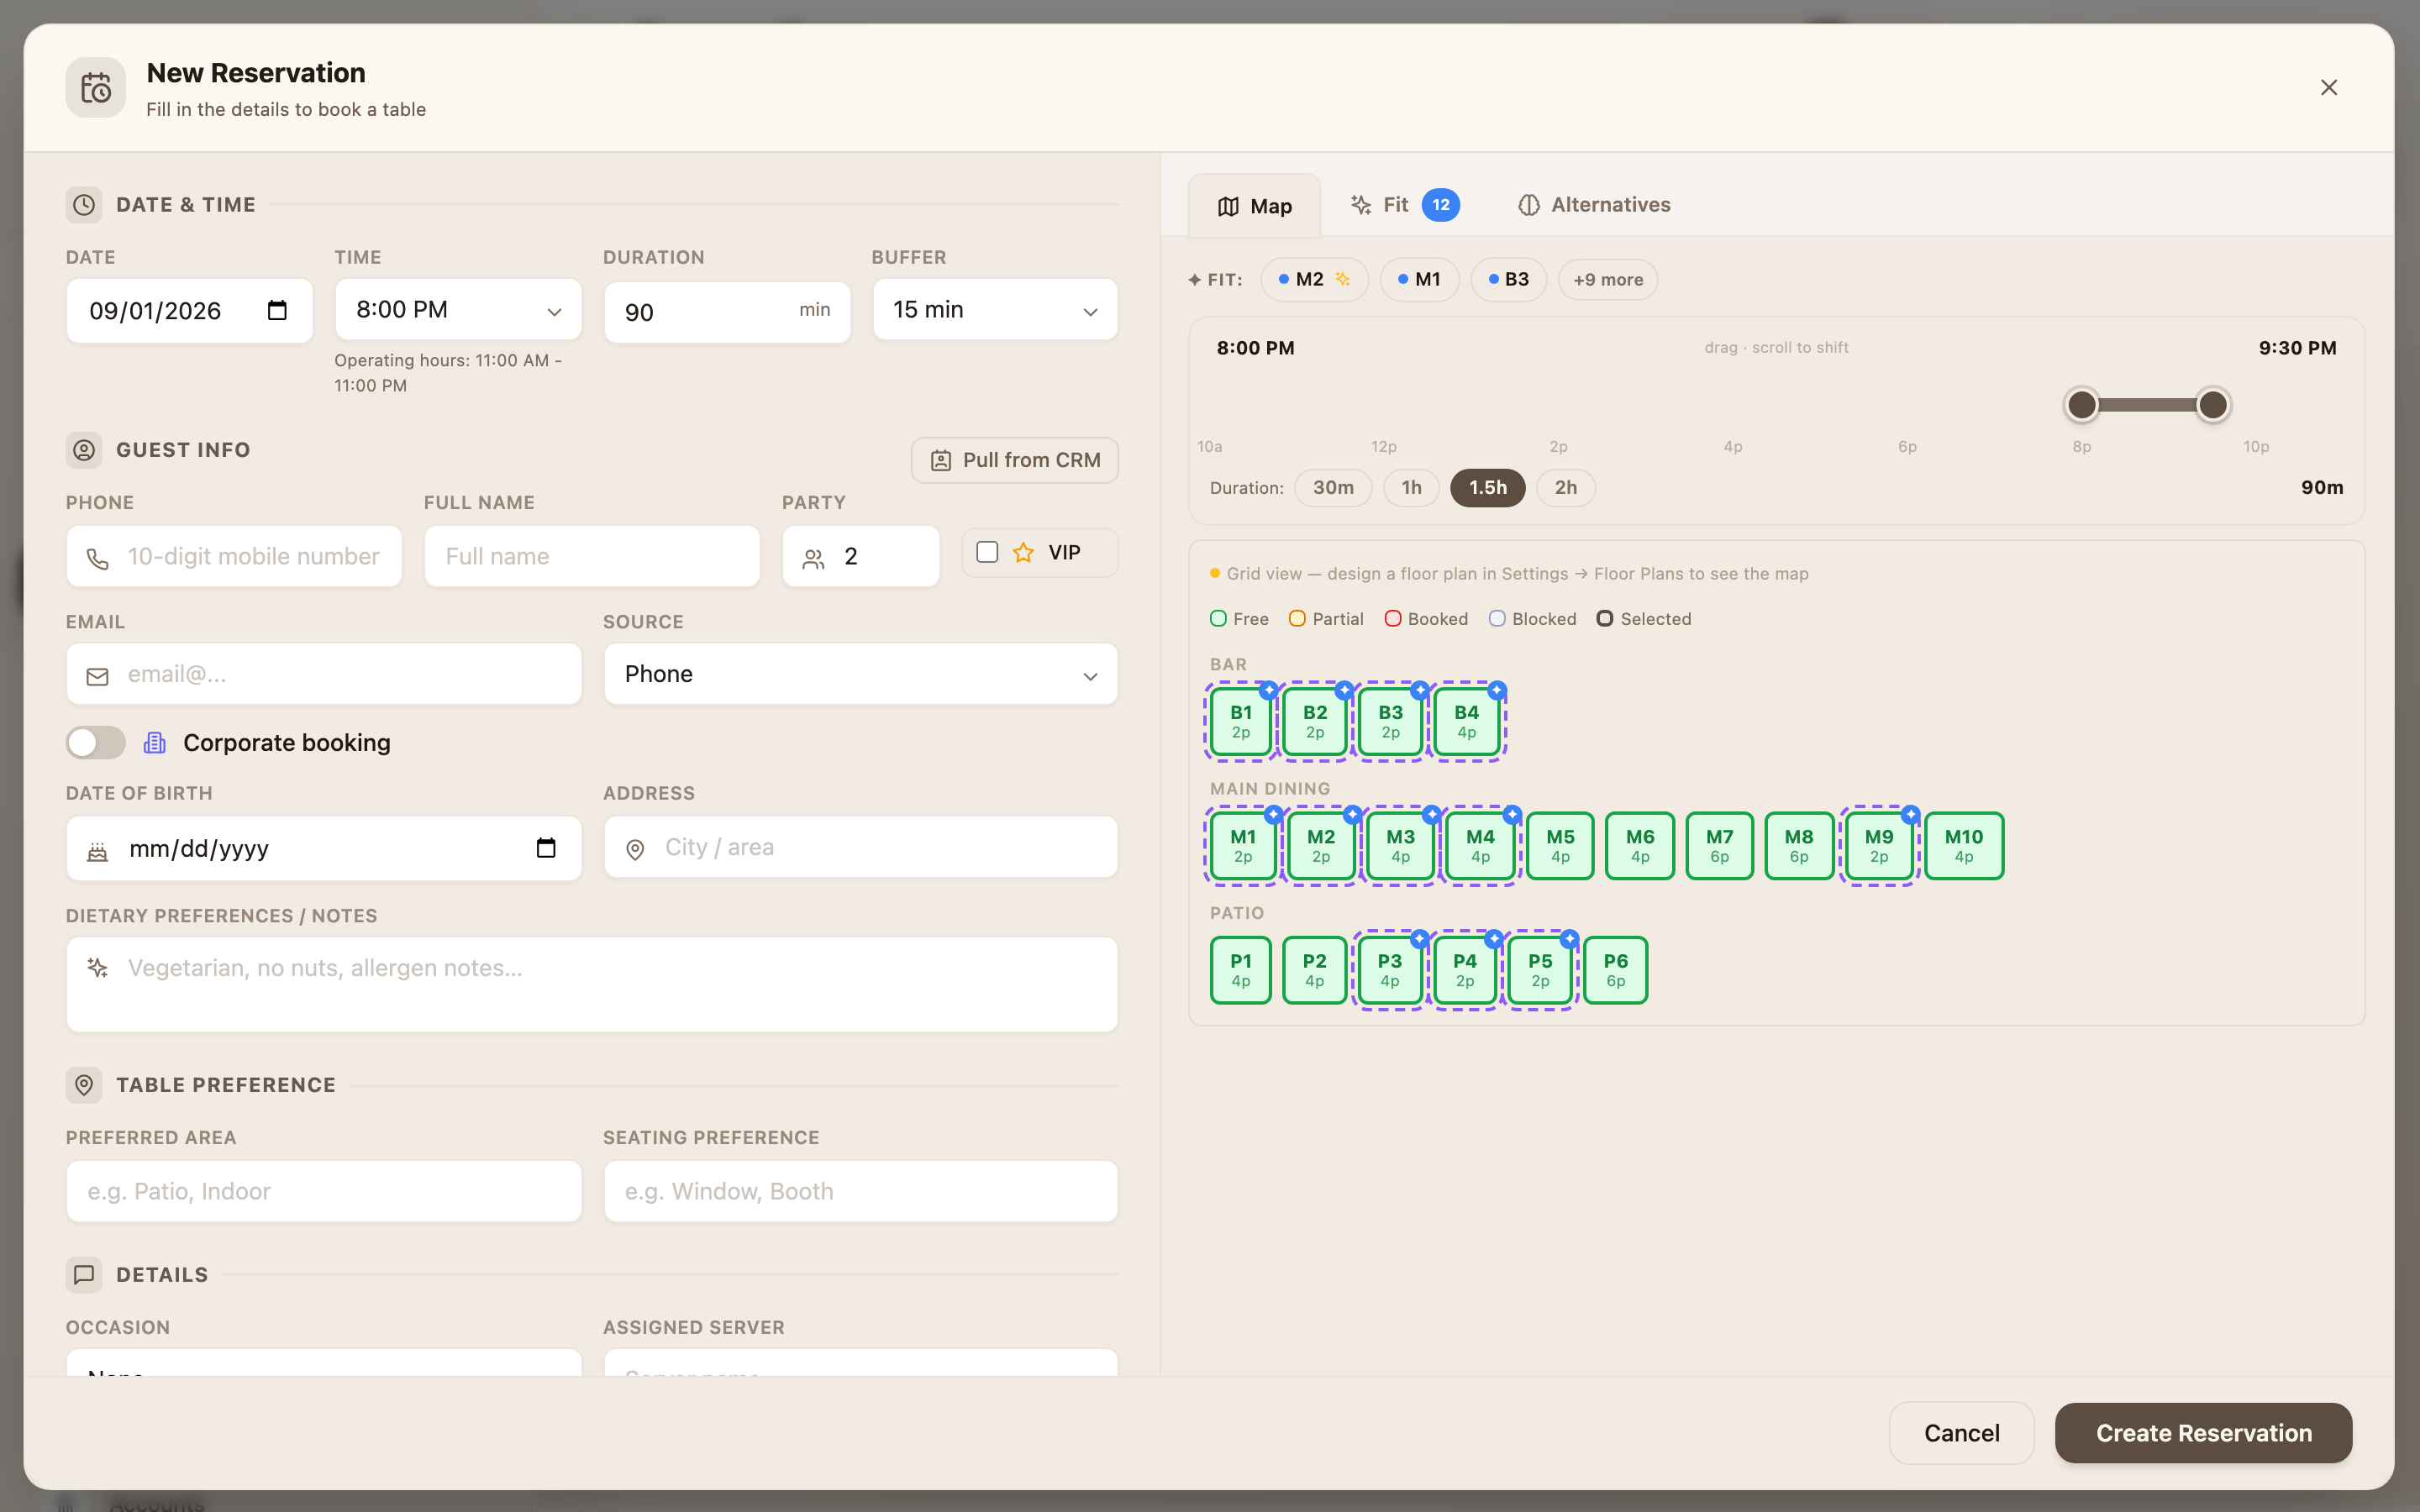Switch to the Alternatives tab
The image size is (2420, 1512).
click(x=1594, y=205)
